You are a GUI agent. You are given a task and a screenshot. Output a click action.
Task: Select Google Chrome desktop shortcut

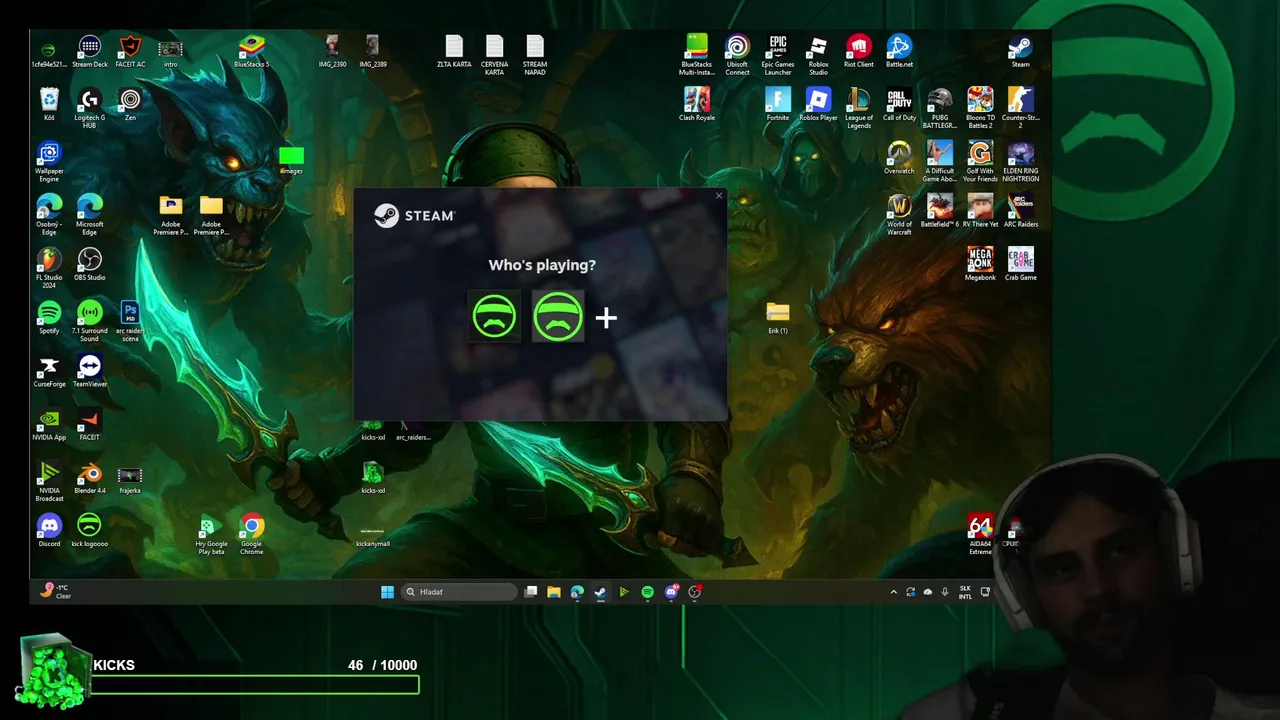251,535
